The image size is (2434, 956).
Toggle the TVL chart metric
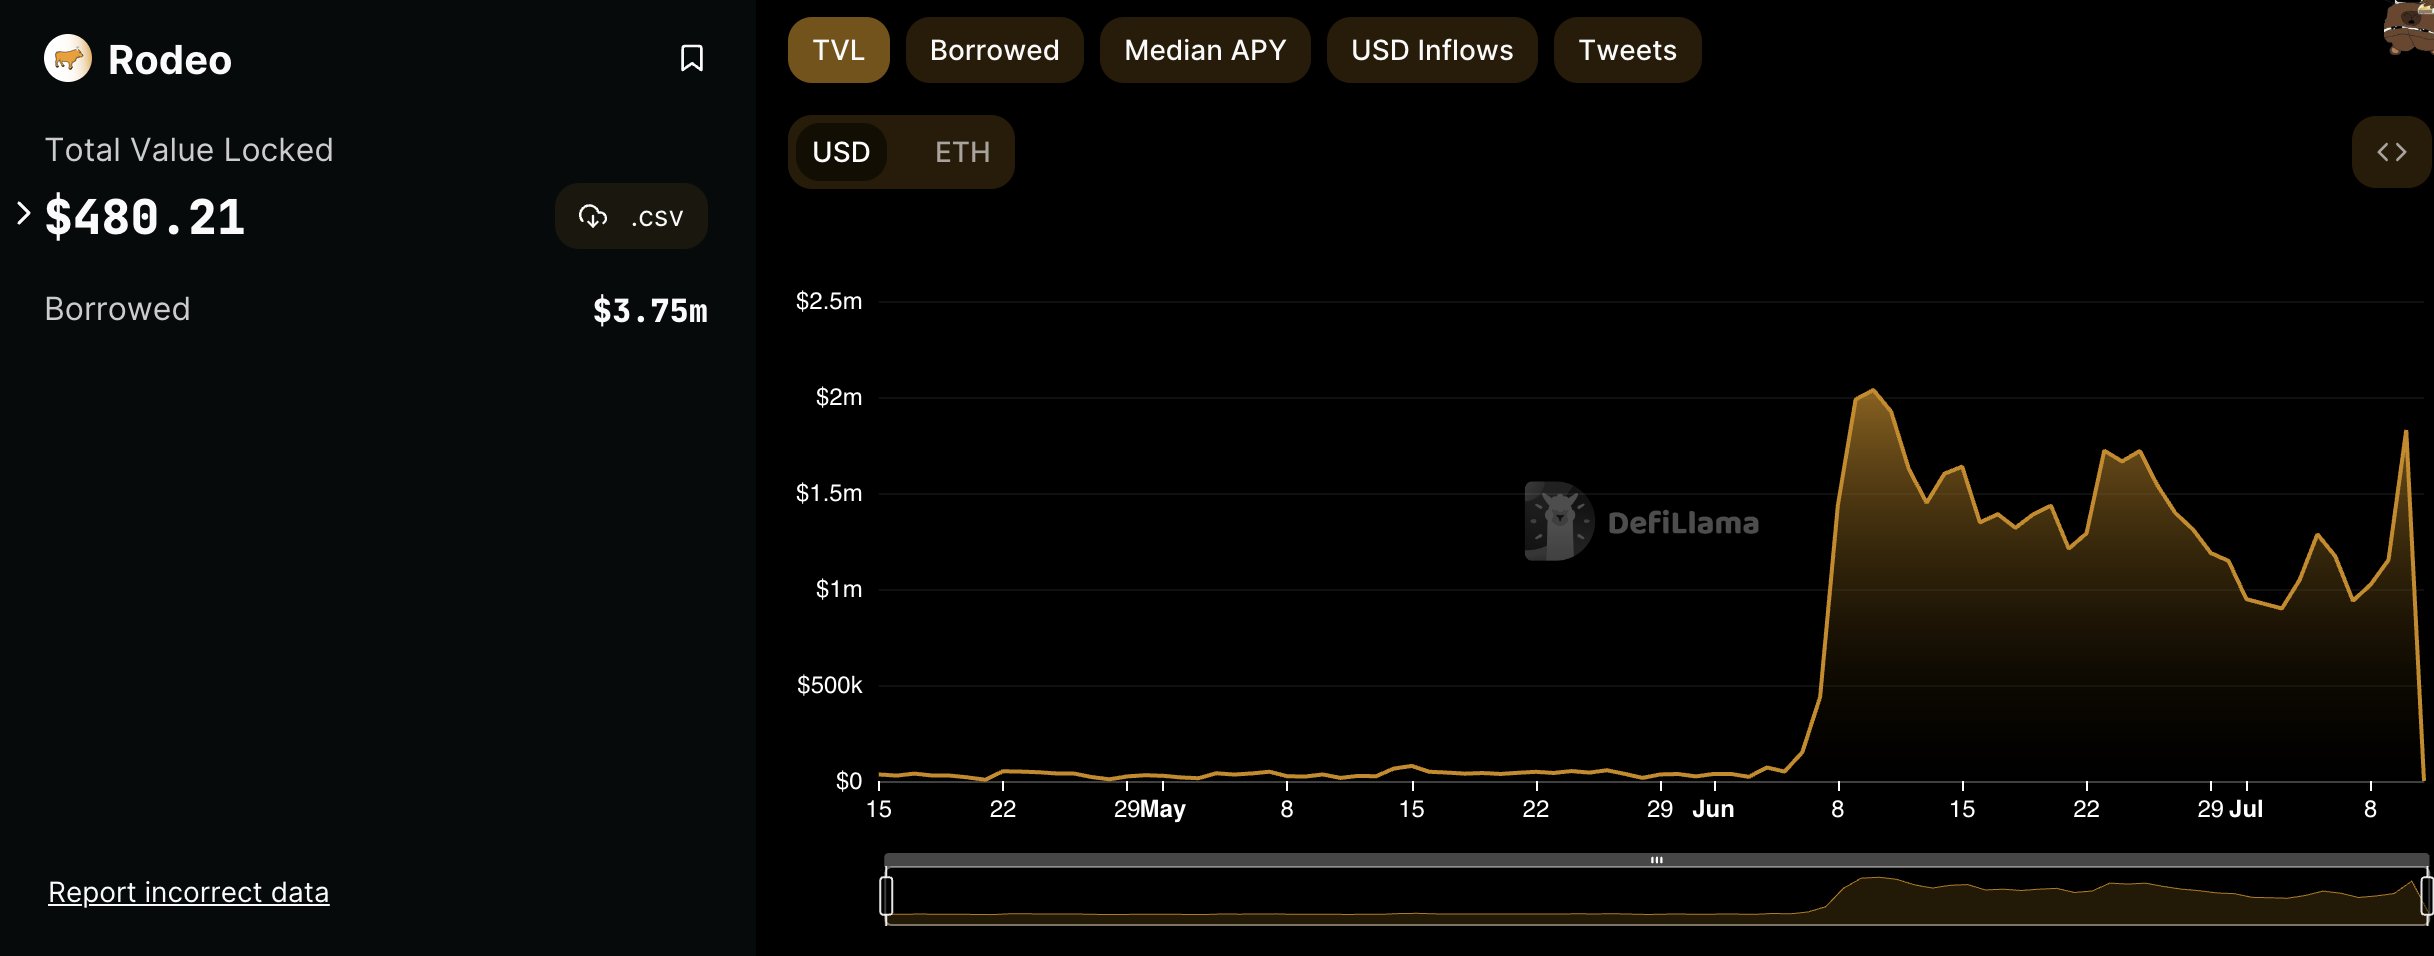pos(838,50)
